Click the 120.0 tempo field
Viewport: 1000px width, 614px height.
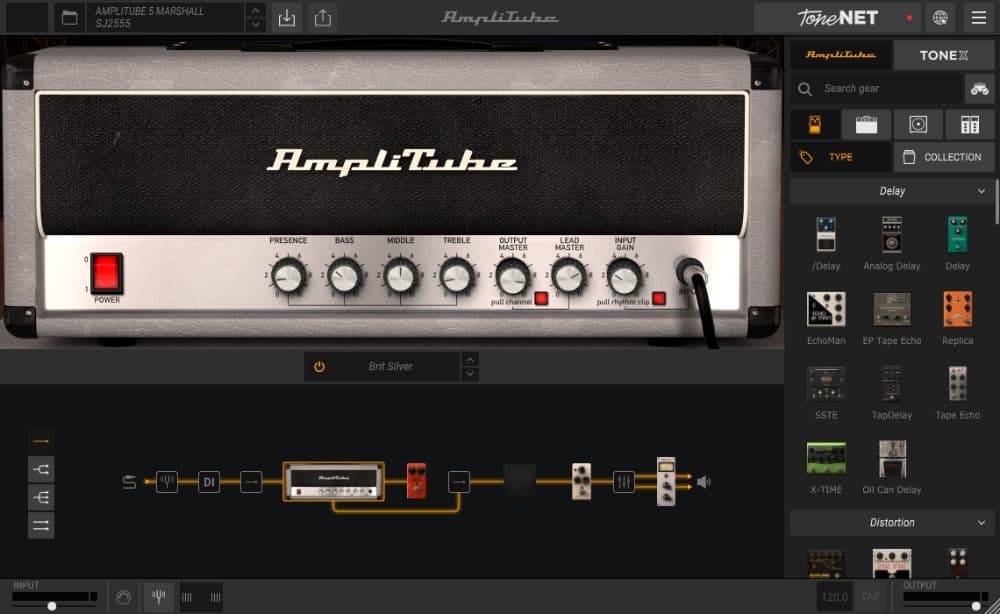[x=834, y=597]
